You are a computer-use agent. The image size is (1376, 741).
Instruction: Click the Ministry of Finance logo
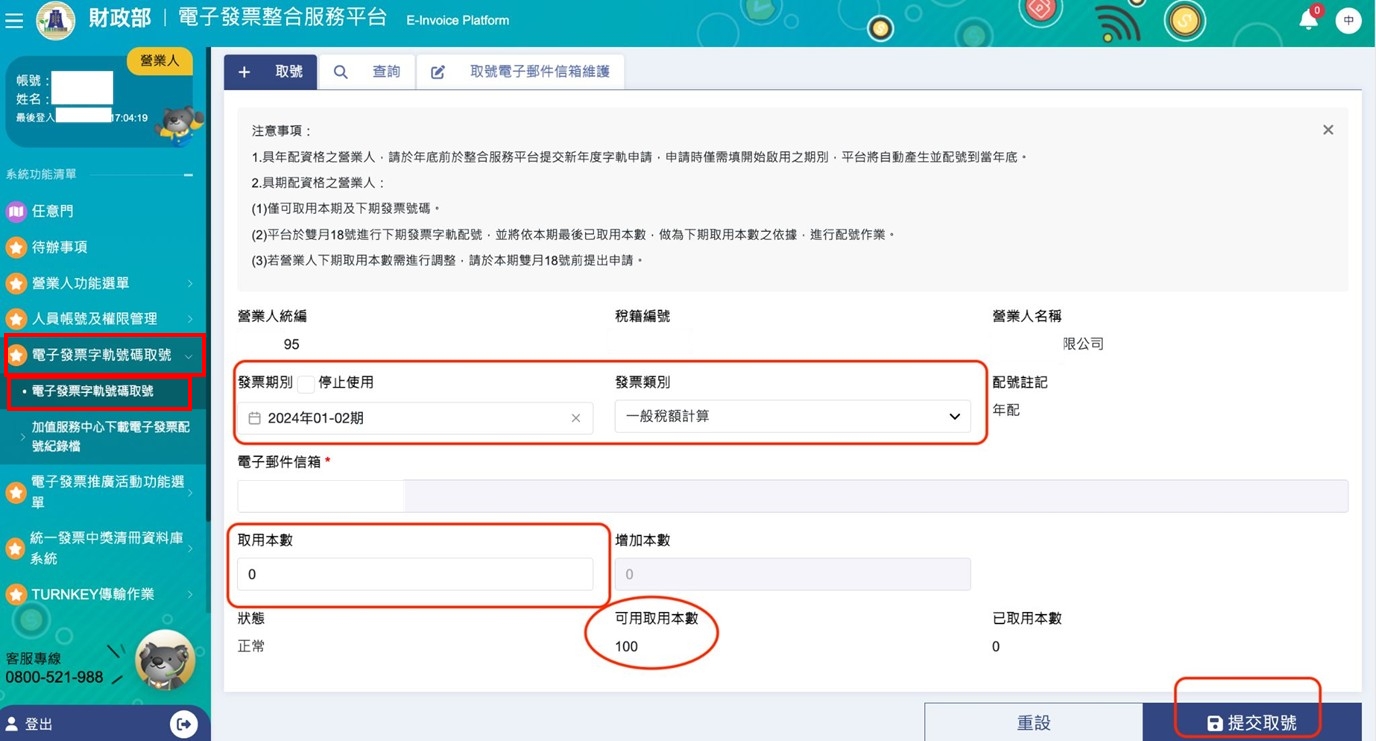(56, 20)
